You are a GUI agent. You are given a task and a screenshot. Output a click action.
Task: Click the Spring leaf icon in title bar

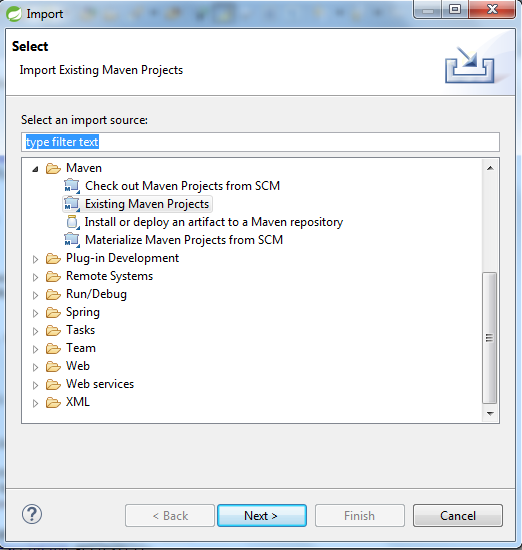point(14,14)
